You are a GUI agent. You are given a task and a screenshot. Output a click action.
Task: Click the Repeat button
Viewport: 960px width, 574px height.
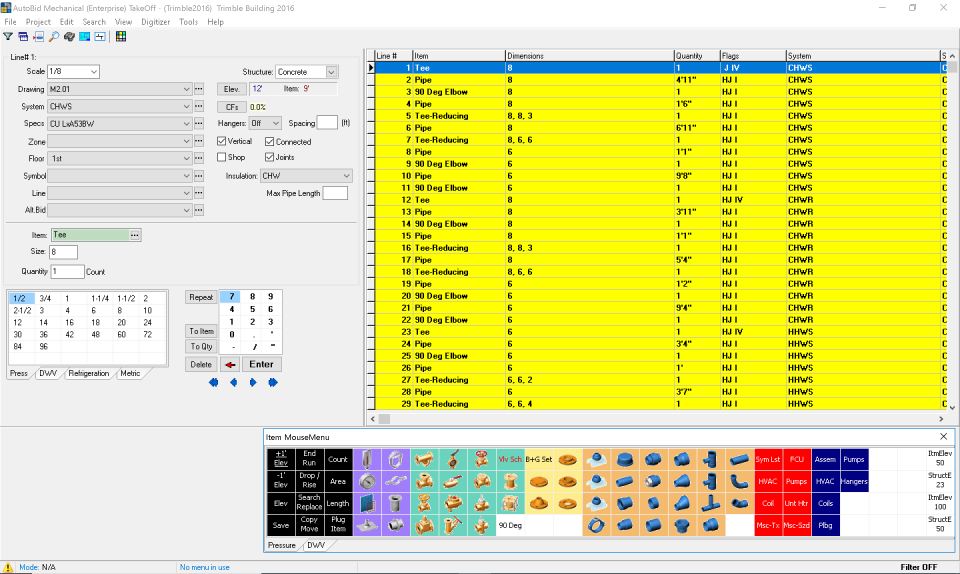[x=201, y=297]
